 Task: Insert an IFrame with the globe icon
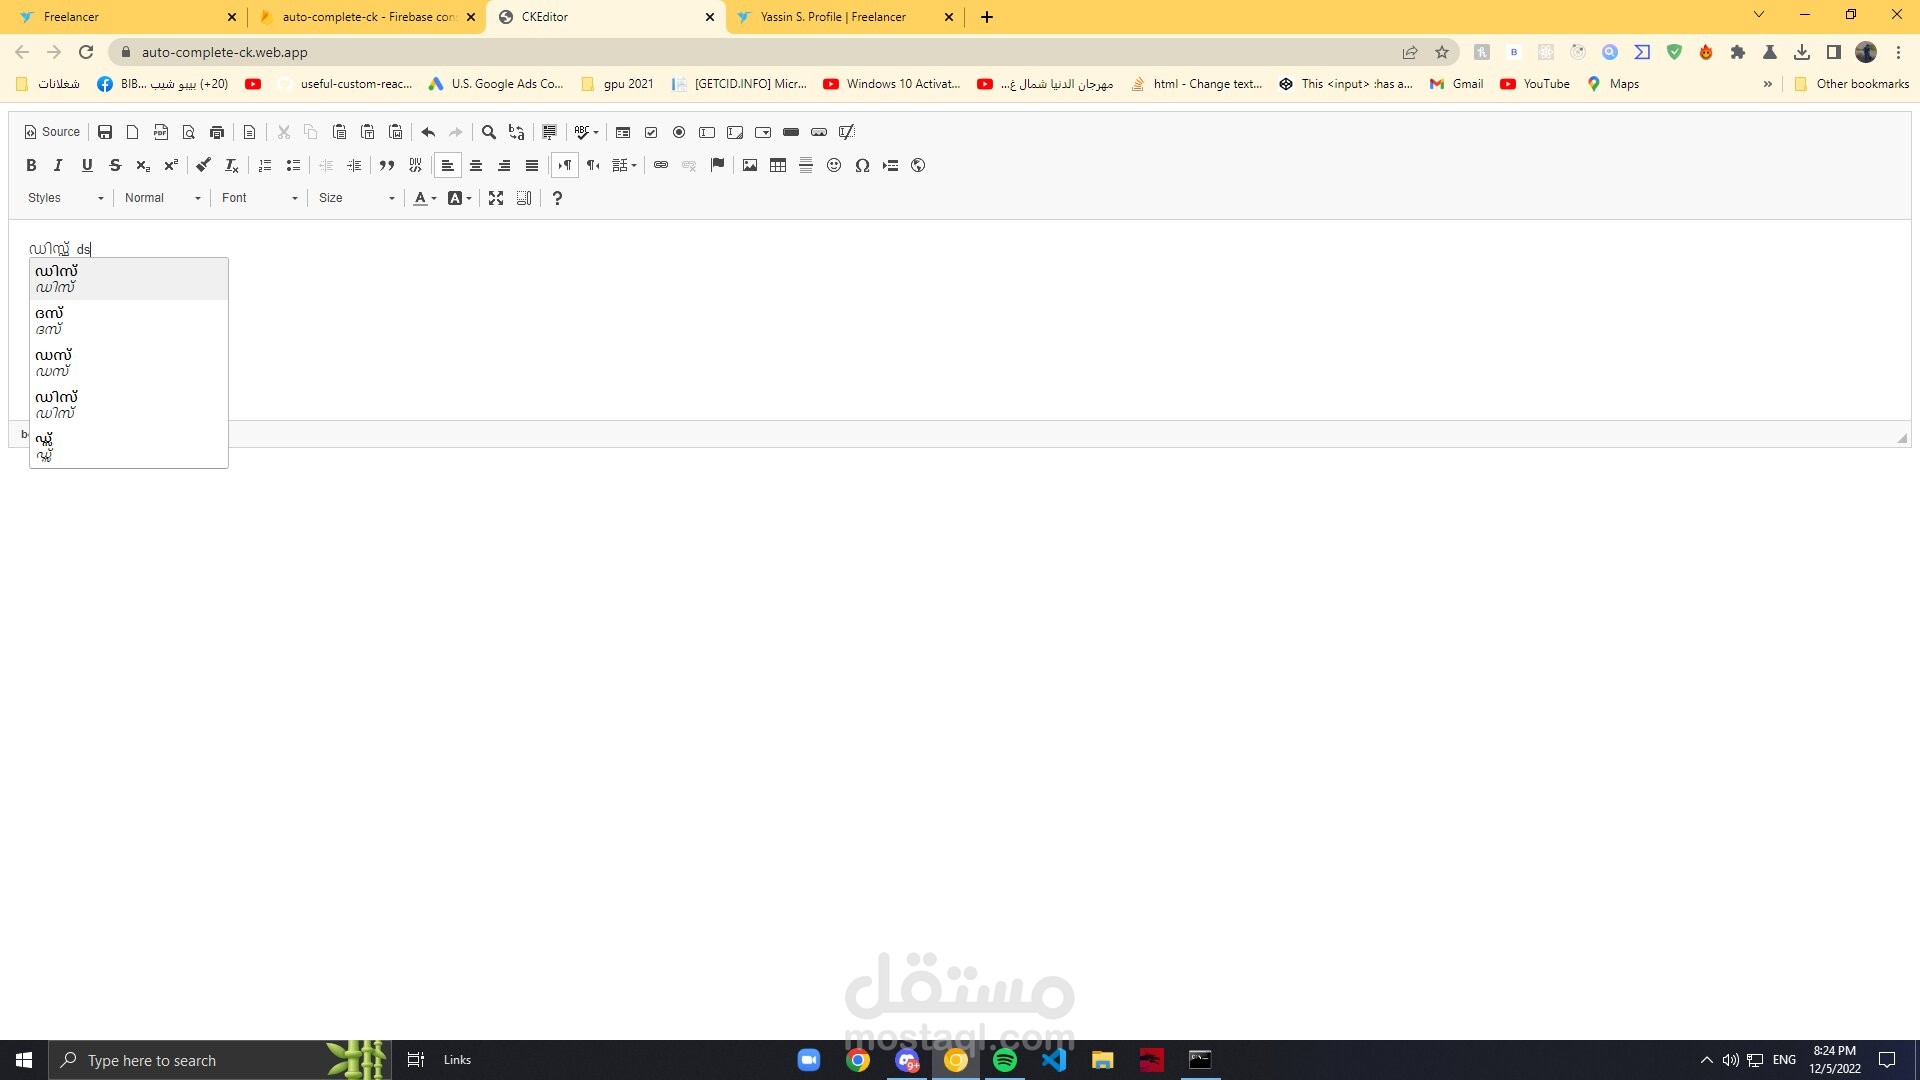[918, 165]
